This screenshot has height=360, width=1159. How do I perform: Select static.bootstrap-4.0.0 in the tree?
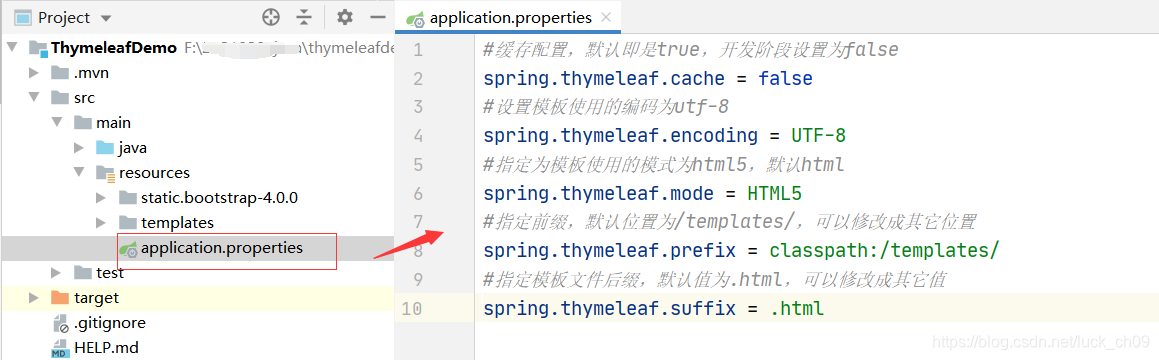pyautogui.click(x=197, y=198)
